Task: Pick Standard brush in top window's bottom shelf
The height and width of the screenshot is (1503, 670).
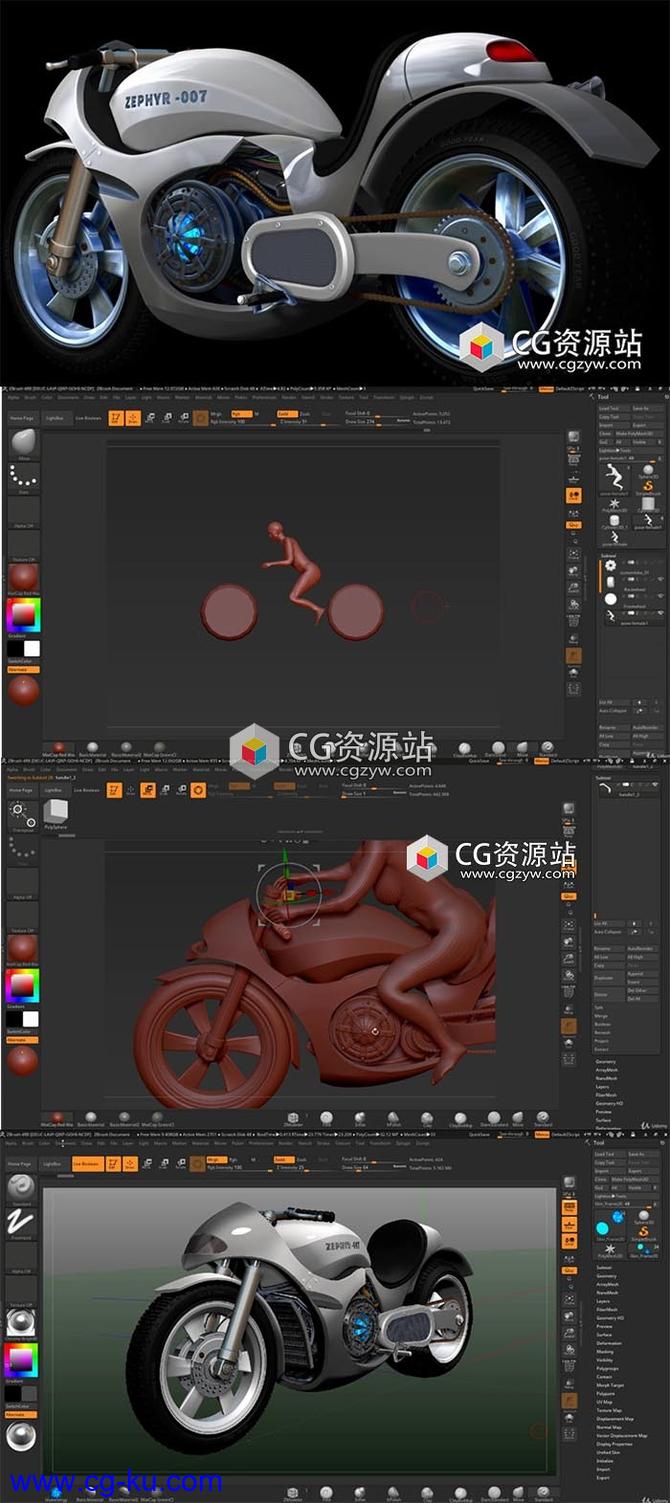Action: point(548,748)
